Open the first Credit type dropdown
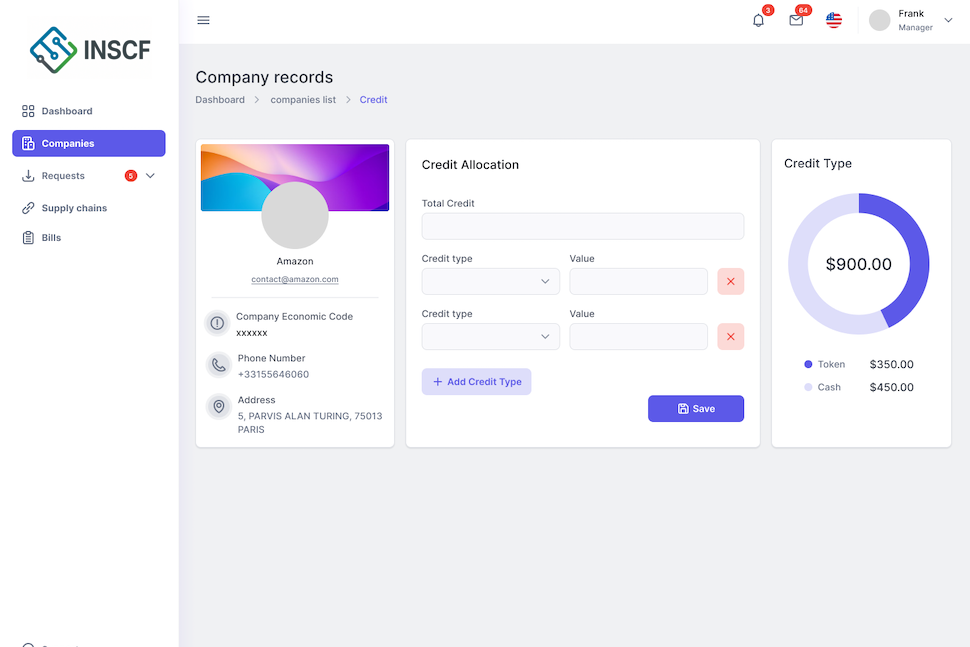Viewport: 970px width, 647px height. point(490,282)
